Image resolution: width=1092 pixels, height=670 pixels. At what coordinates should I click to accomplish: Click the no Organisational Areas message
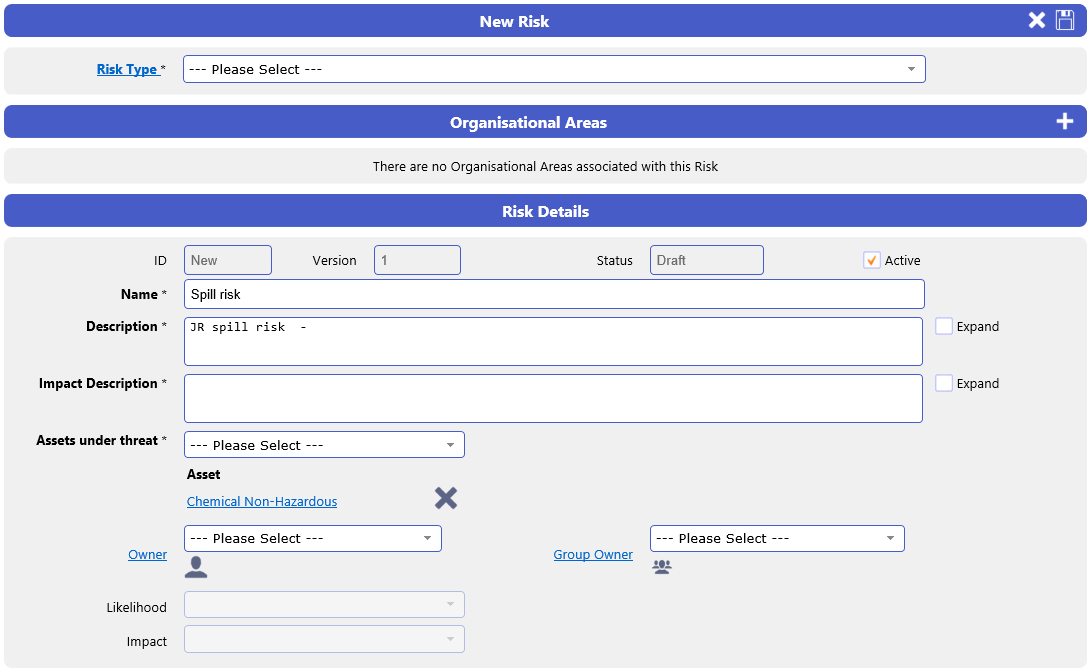coord(545,166)
